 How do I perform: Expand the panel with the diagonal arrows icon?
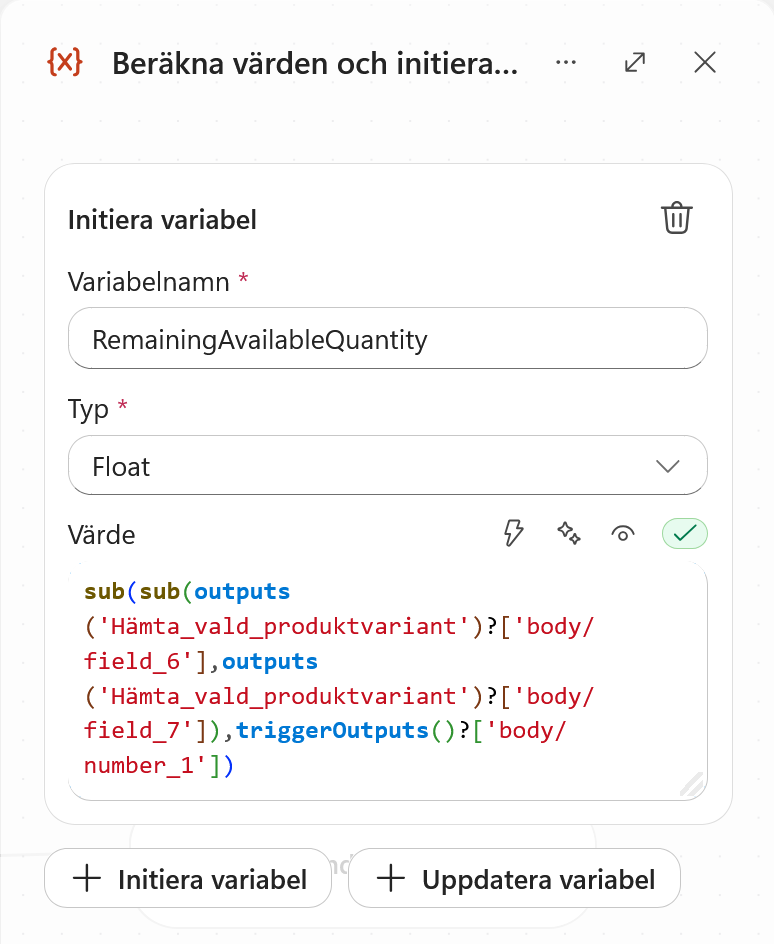click(x=635, y=62)
